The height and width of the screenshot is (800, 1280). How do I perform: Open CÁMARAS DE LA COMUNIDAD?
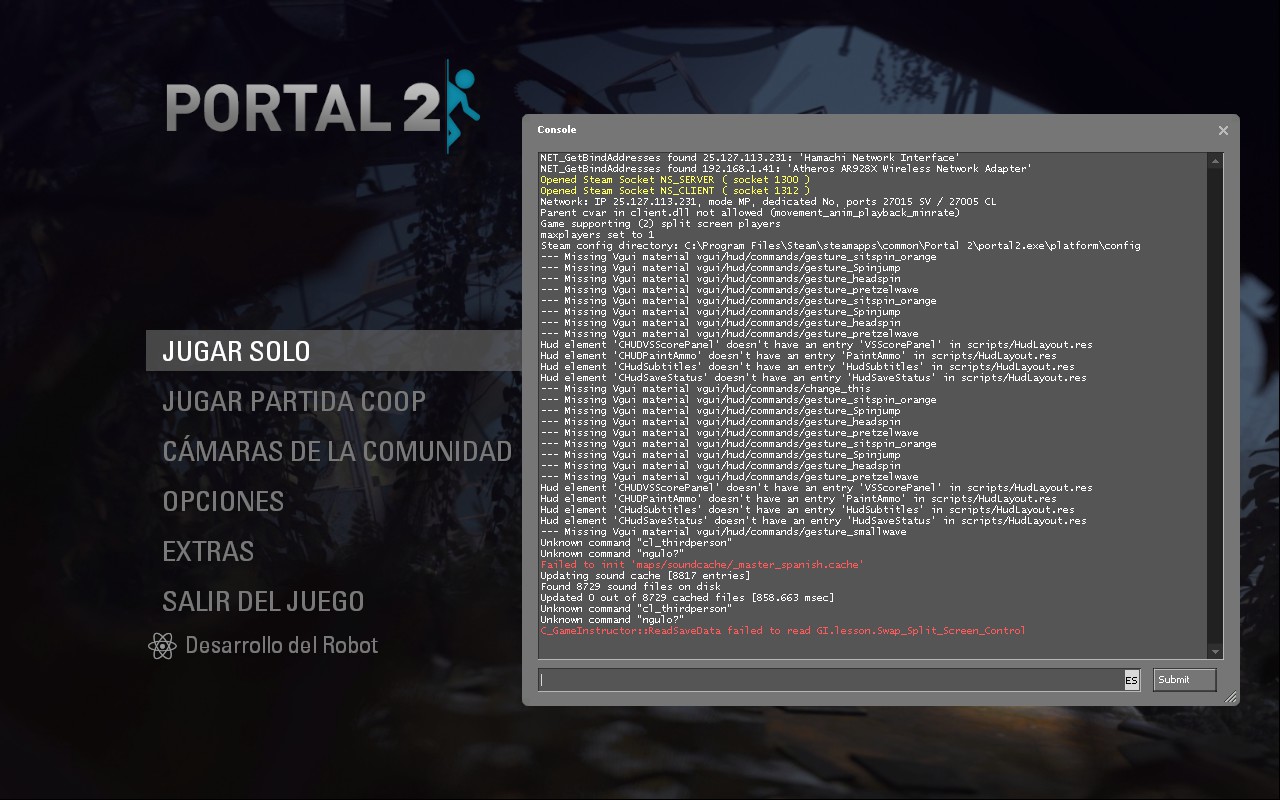point(337,451)
